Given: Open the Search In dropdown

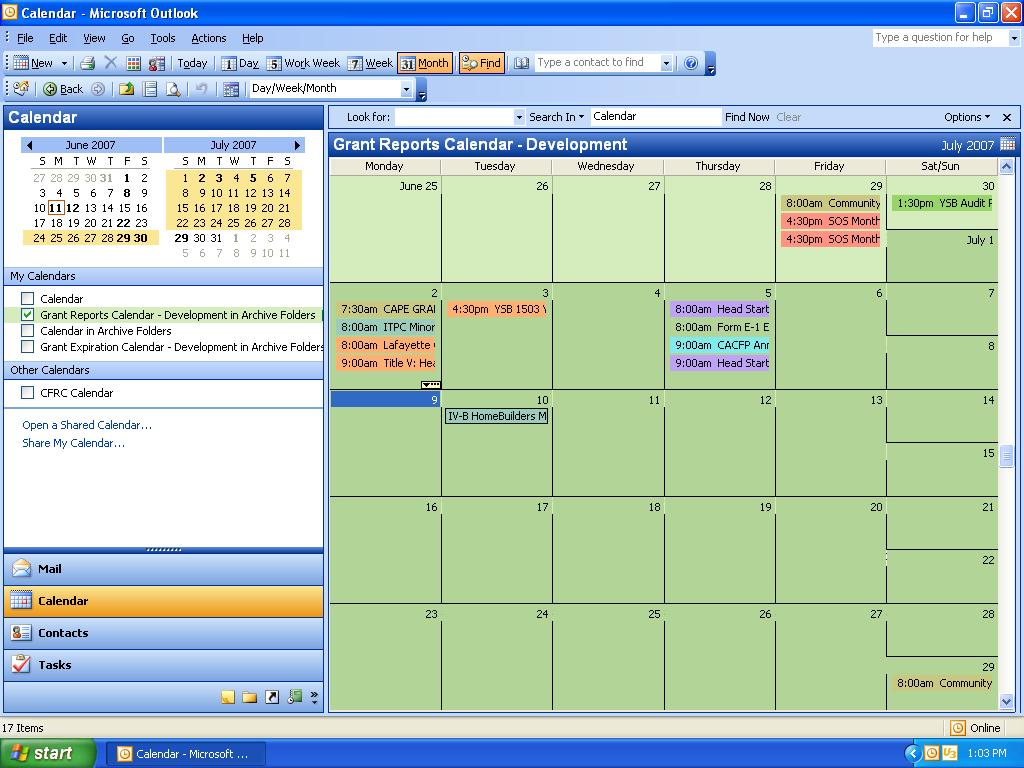Looking at the screenshot, I should point(557,117).
